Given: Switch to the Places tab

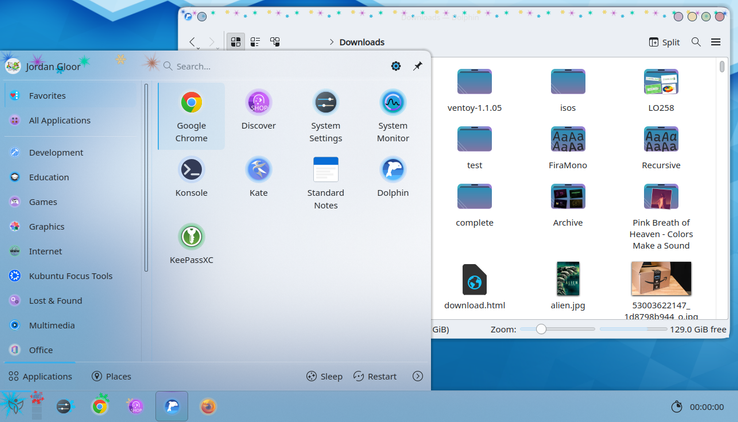Looking at the screenshot, I should [112, 376].
